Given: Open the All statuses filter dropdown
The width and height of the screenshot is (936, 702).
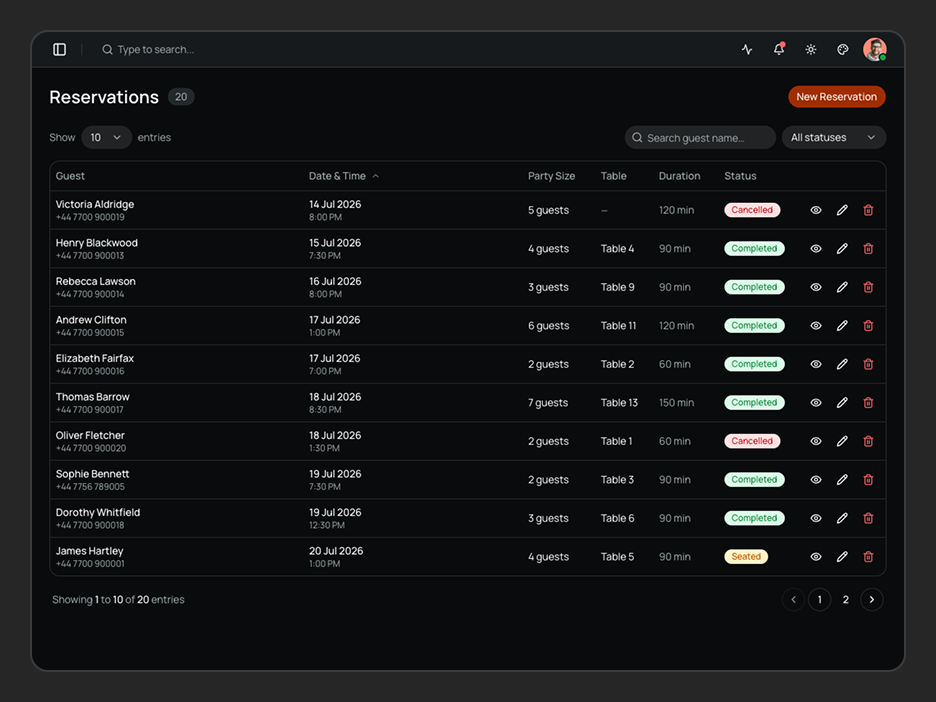Looking at the screenshot, I should click(x=833, y=138).
